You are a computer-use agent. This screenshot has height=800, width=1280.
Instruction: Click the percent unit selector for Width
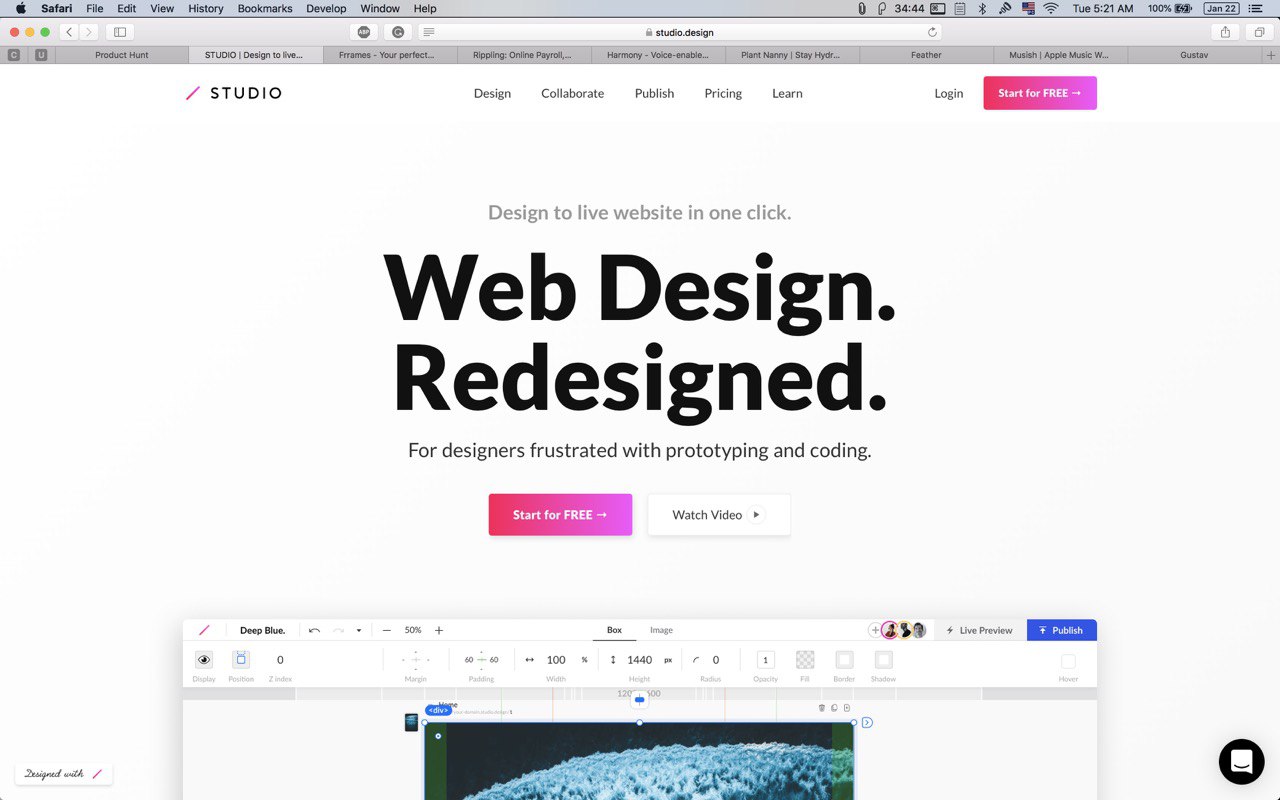[x=584, y=660]
